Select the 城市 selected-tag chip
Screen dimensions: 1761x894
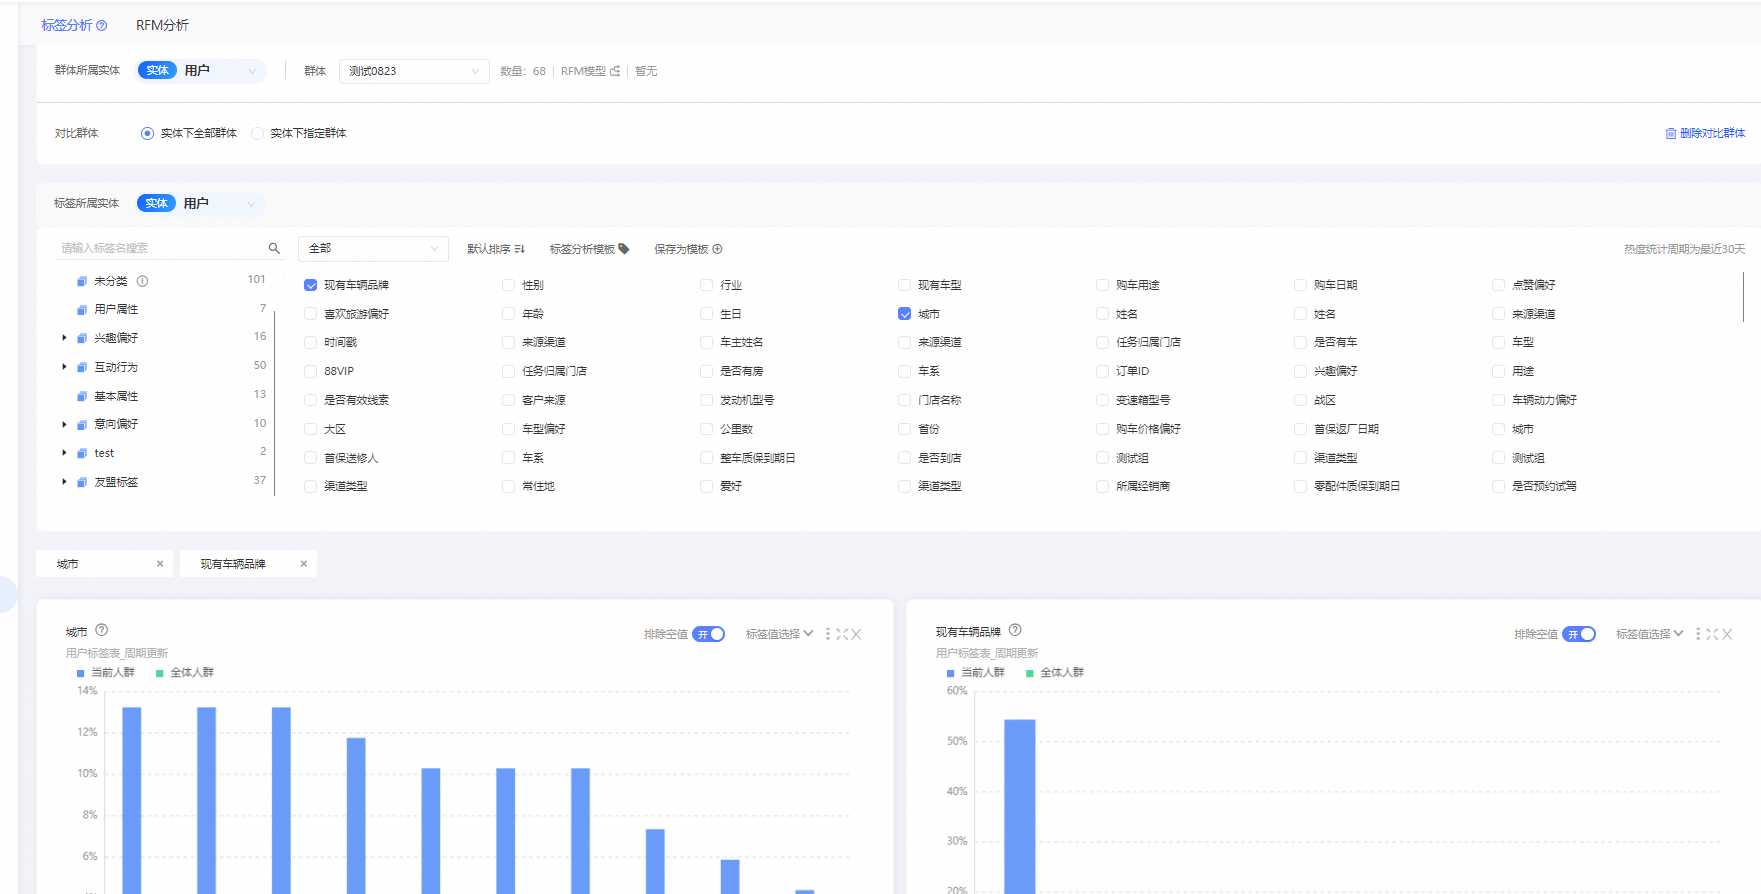point(104,564)
